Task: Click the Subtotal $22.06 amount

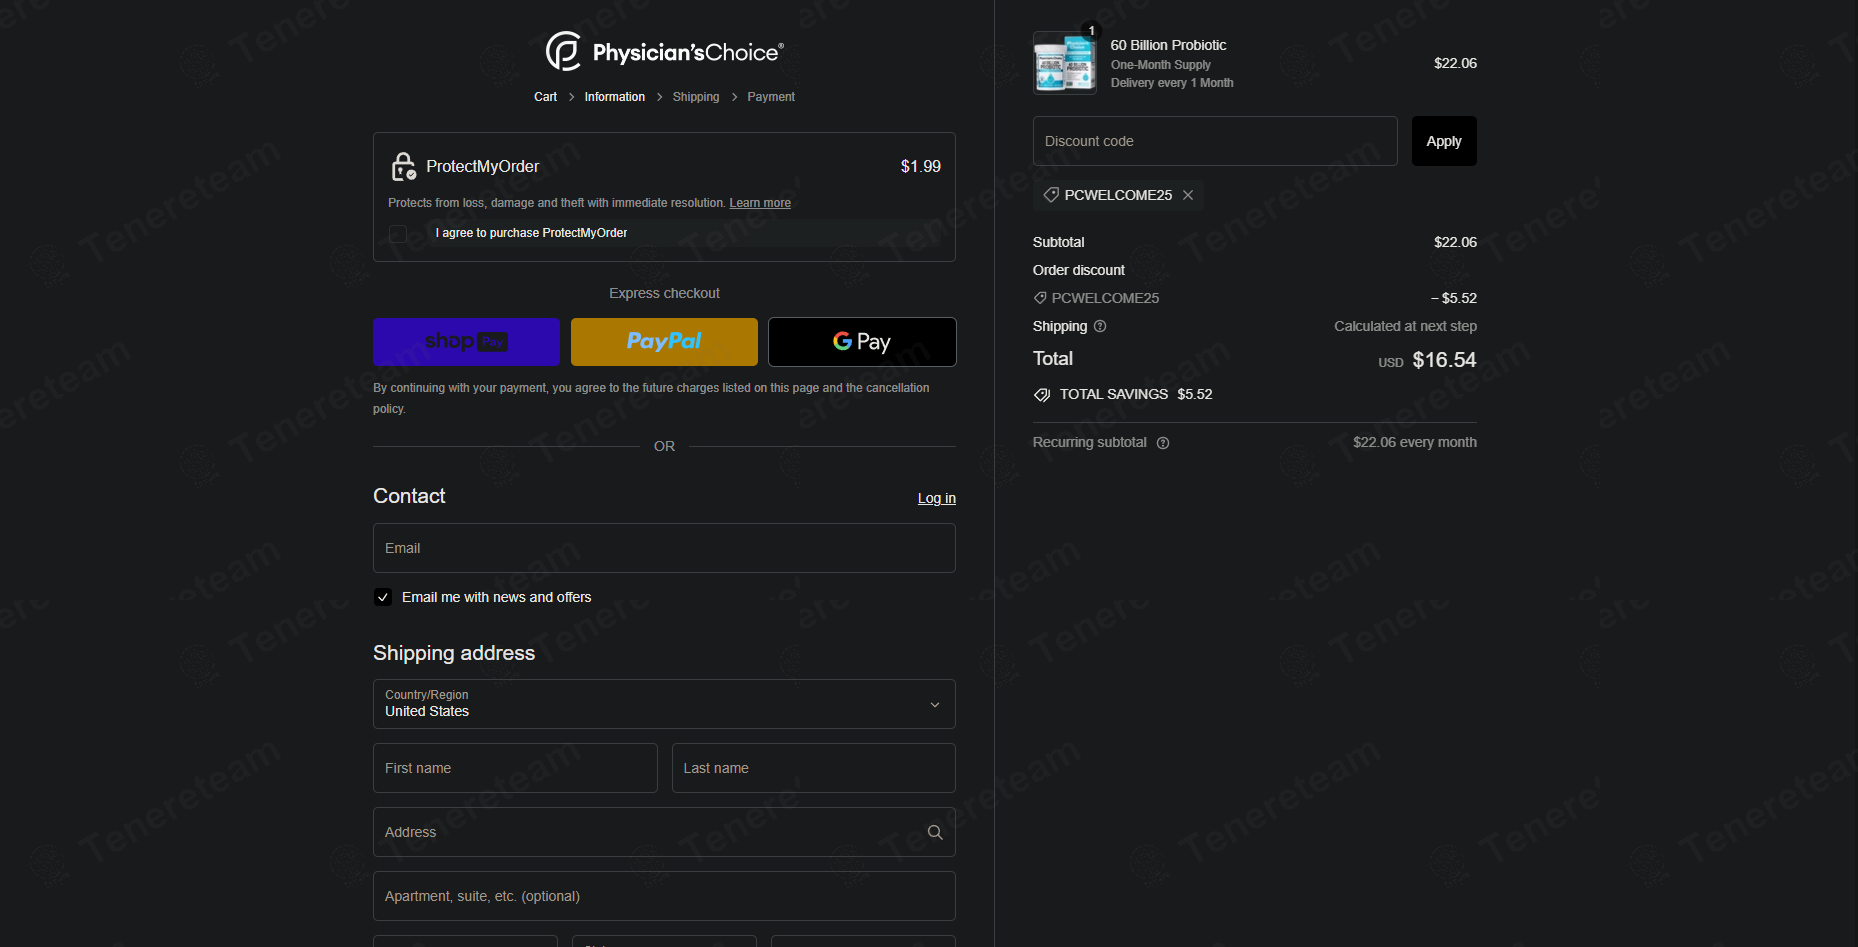Action: point(1455,242)
